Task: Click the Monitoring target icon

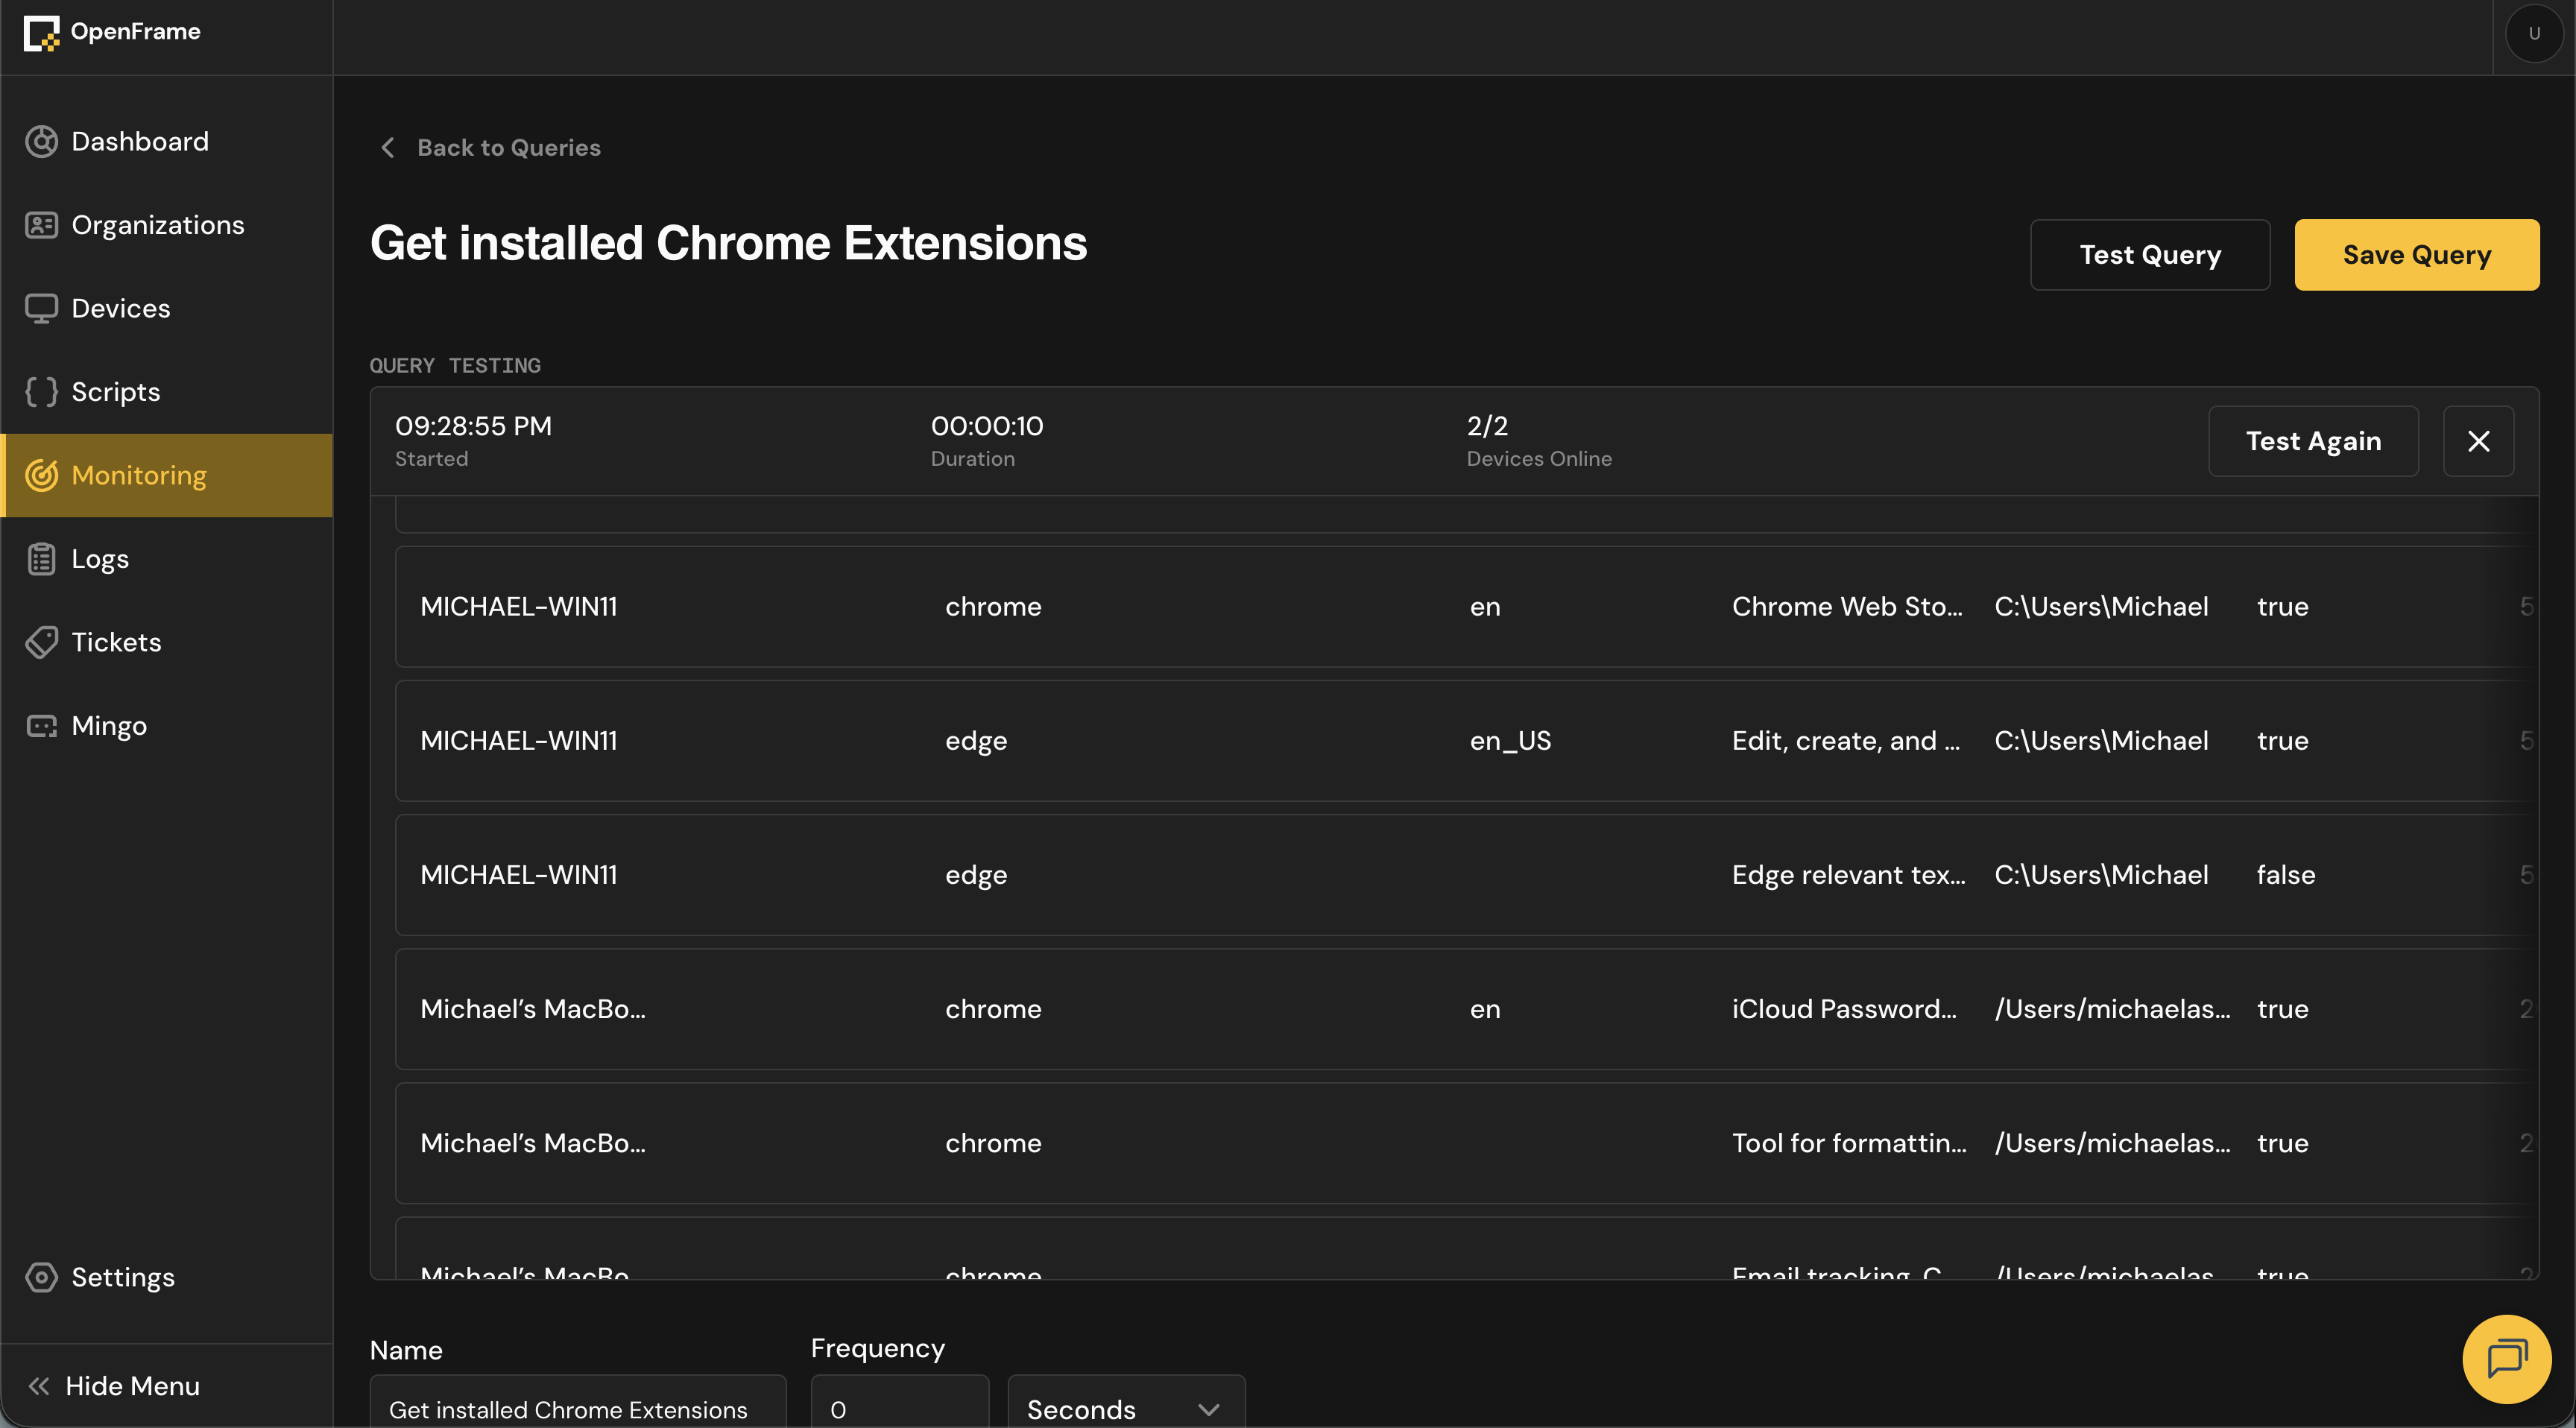Action: [x=41, y=475]
